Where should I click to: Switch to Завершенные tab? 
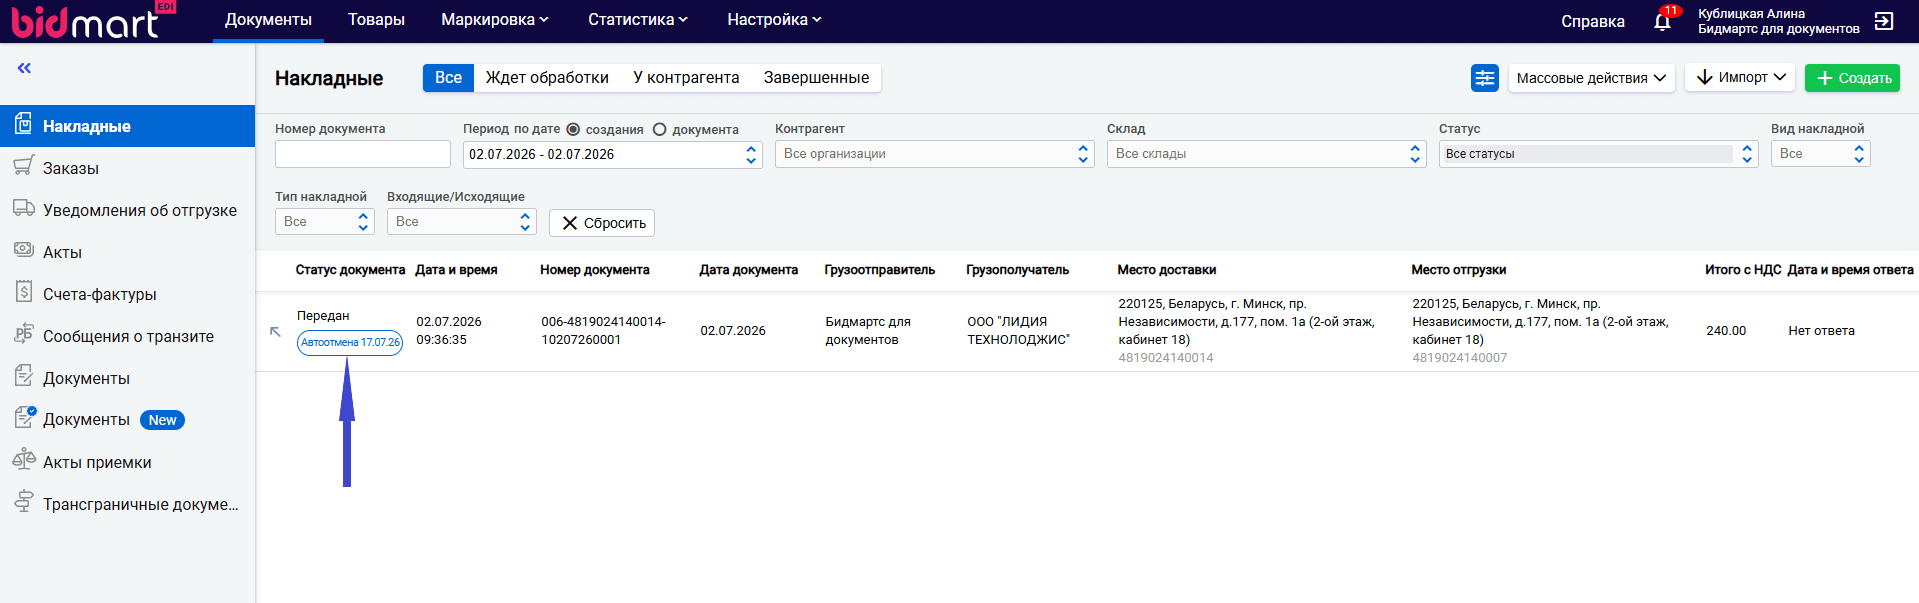816,78
